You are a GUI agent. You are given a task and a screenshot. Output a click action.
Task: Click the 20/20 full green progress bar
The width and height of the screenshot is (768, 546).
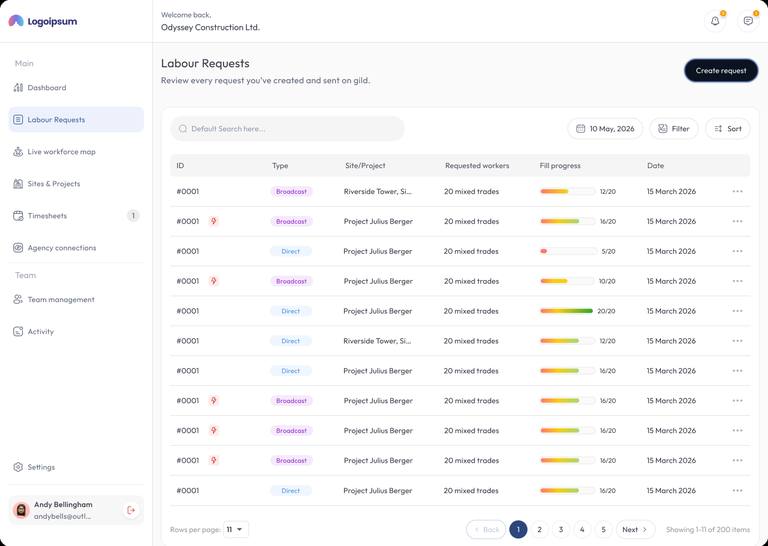pyautogui.click(x=566, y=311)
